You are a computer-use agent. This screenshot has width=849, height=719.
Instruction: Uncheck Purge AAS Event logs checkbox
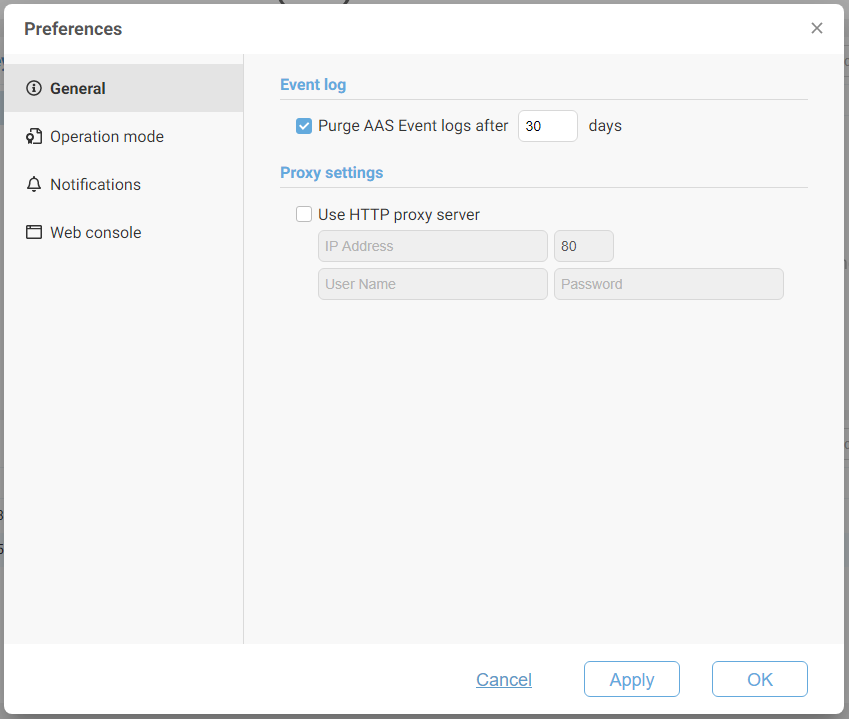pyautogui.click(x=304, y=126)
